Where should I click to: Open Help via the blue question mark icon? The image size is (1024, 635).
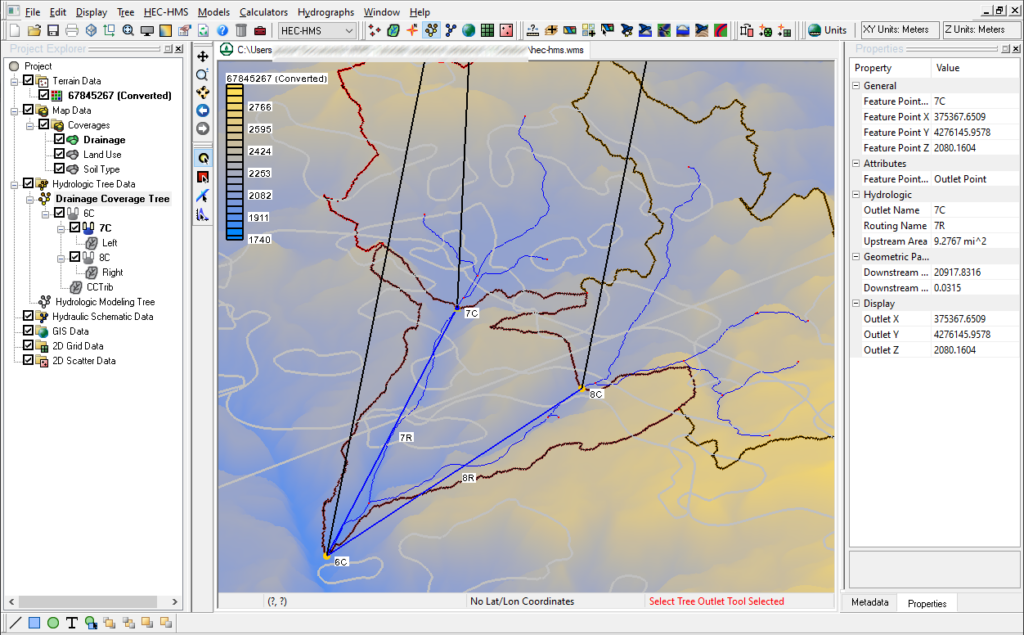(x=222, y=30)
